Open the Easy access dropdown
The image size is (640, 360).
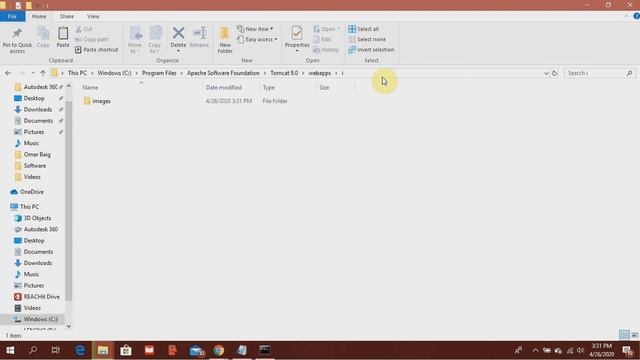click(x=257, y=39)
